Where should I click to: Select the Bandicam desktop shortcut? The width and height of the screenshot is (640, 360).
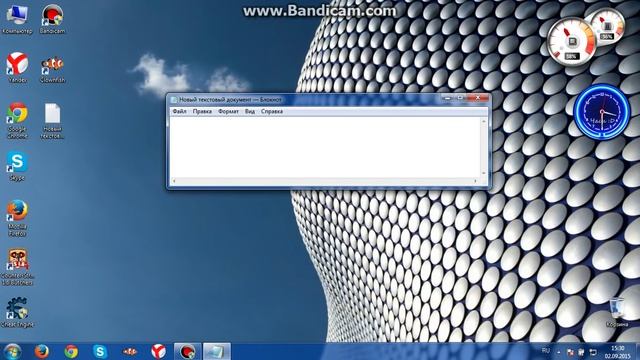pyautogui.click(x=52, y=19)
